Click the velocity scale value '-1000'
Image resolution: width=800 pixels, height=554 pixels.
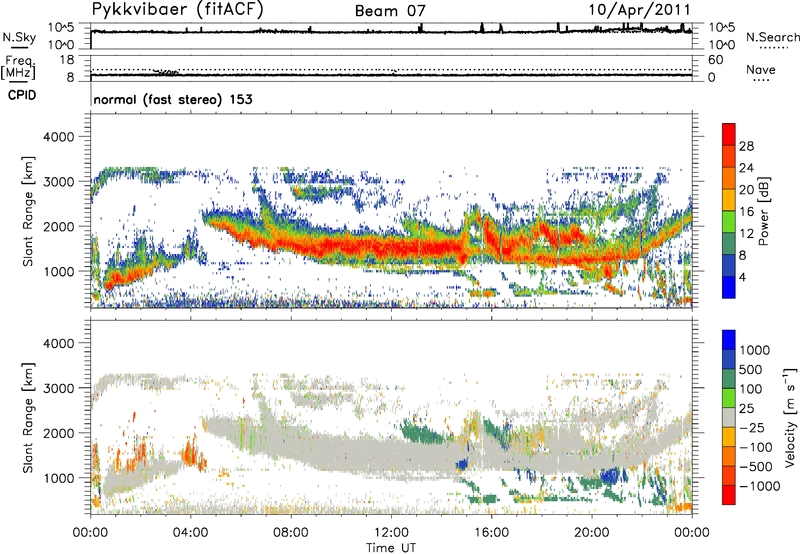tap(760, 486)
